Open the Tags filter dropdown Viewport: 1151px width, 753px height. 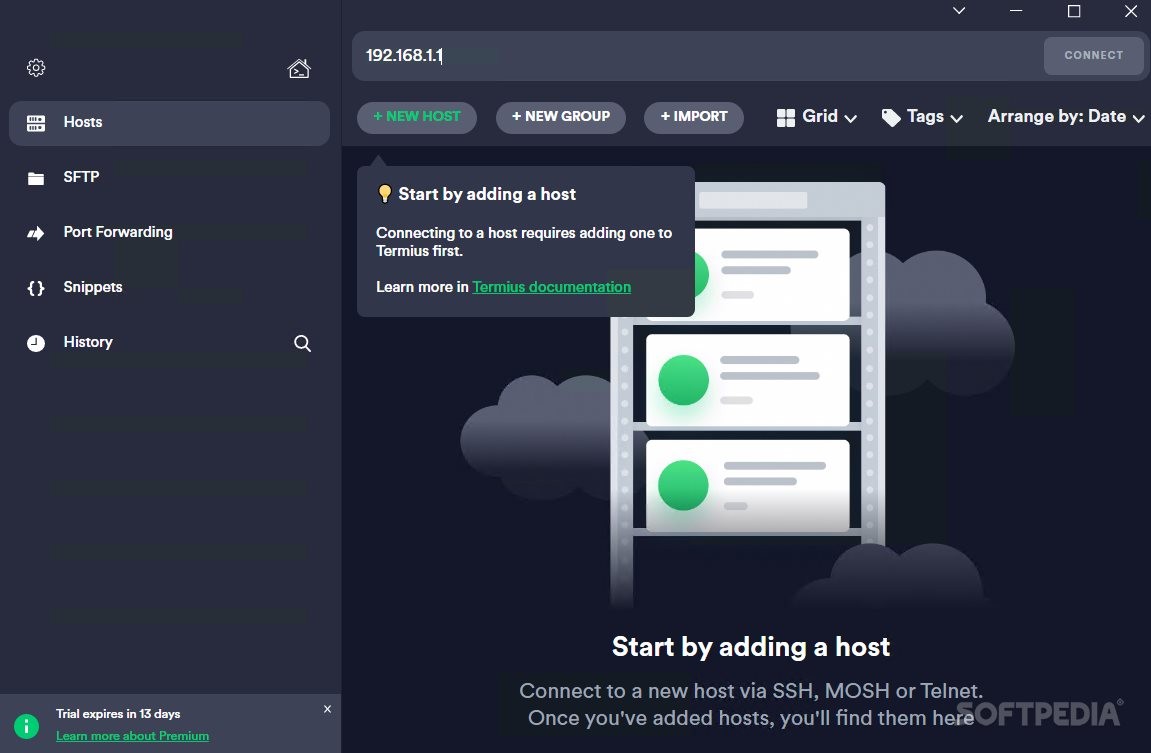tap(922, 117)
